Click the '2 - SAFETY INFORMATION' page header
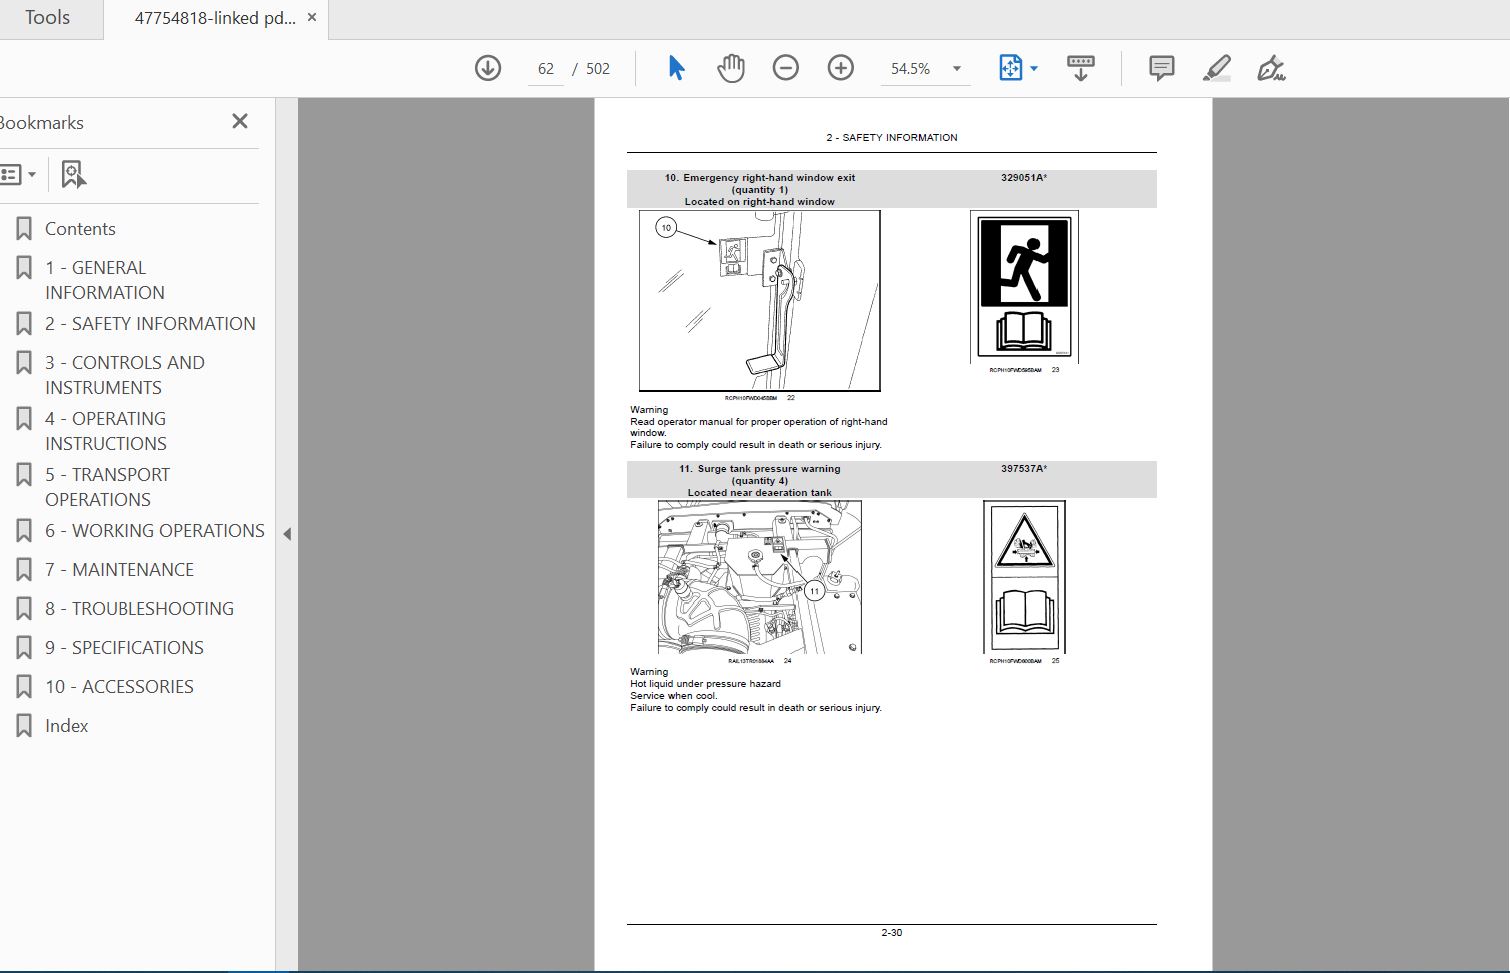The image size is (1510, 973). (x=892, y=138)
